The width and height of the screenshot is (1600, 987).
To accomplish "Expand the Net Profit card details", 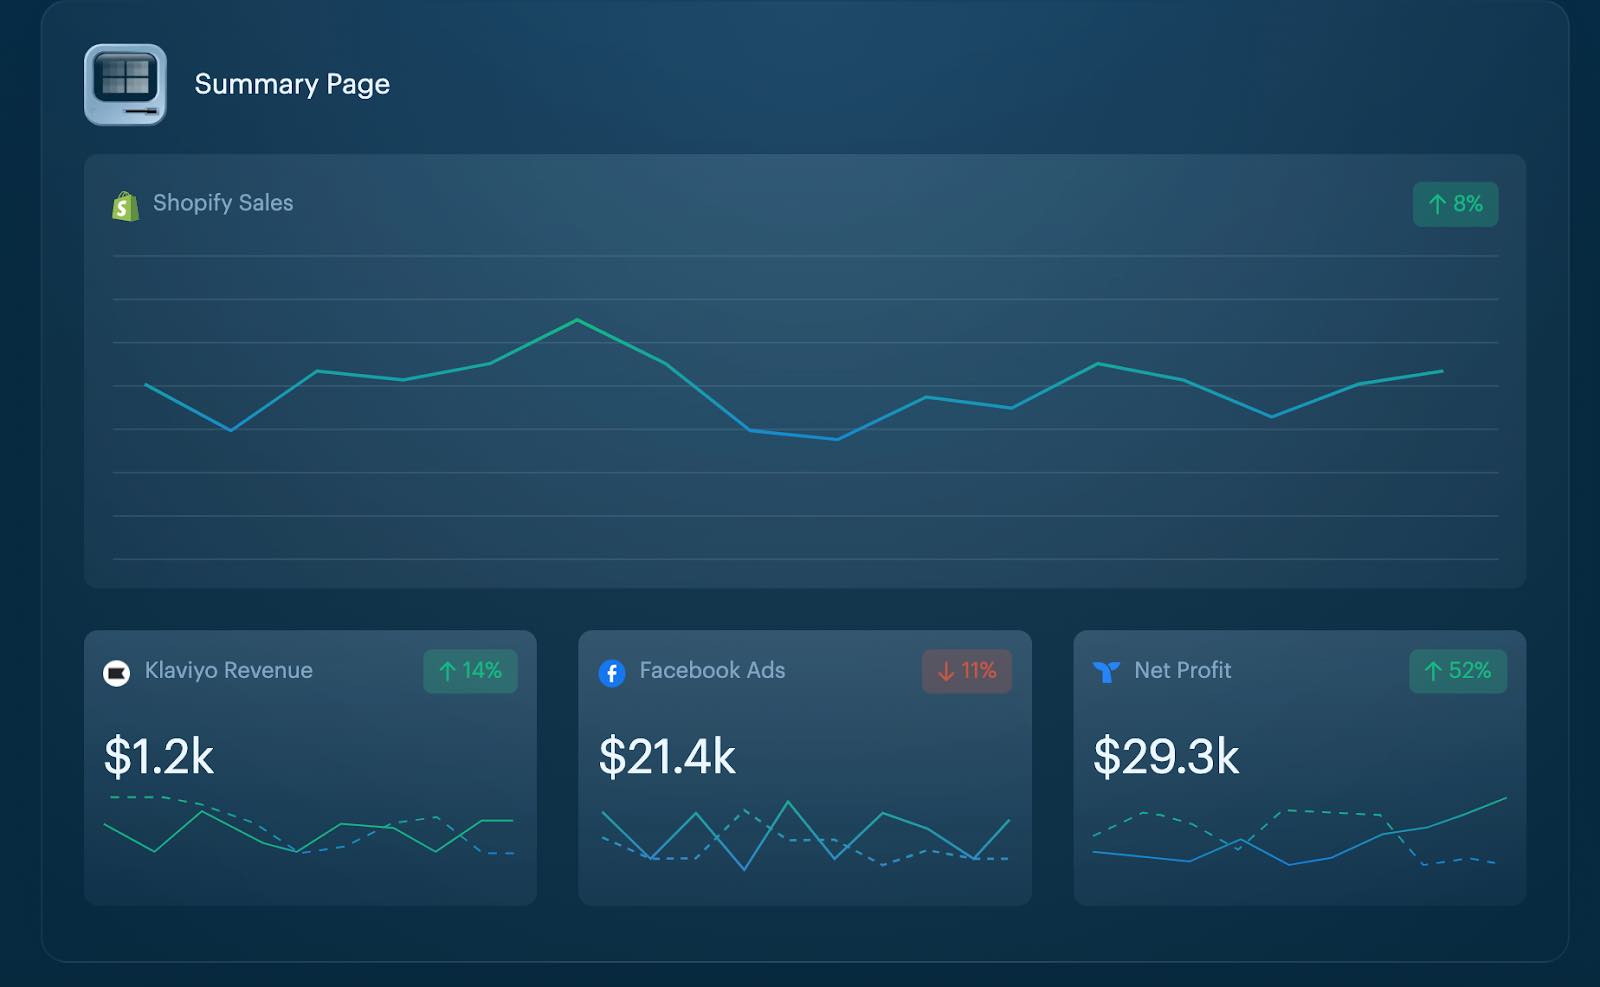I will pyautogui.click(x=1300, y=770).
